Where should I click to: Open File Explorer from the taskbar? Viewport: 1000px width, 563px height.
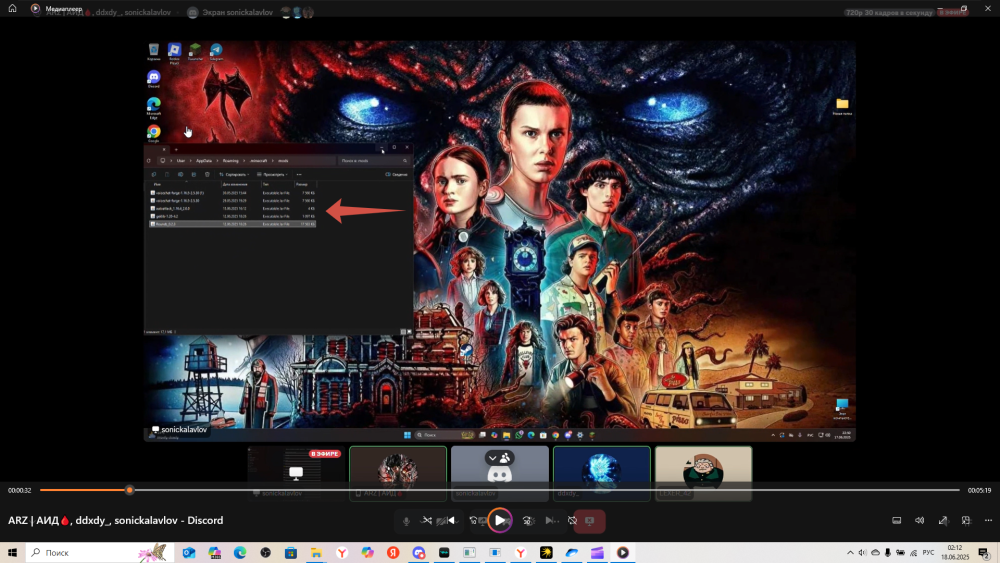(316, 553)
